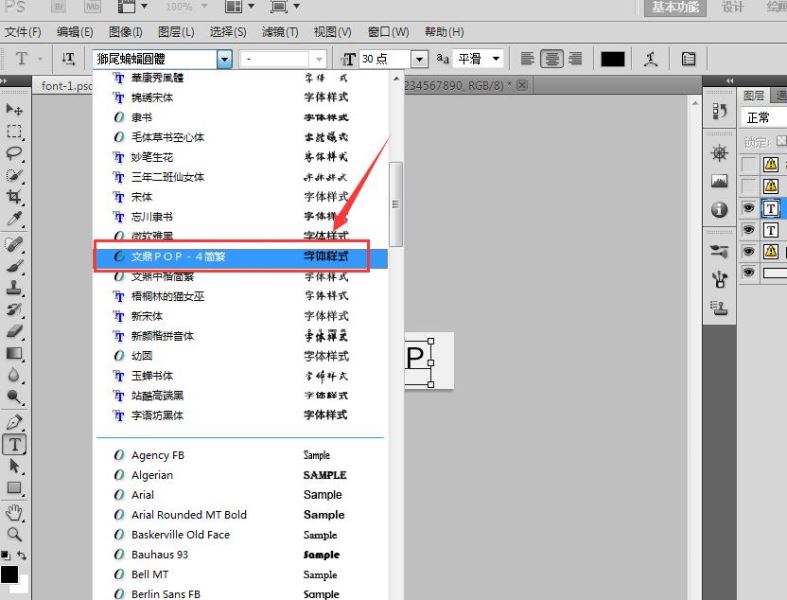Toggle visibility of warning layer below text layers

coord(749,251)
